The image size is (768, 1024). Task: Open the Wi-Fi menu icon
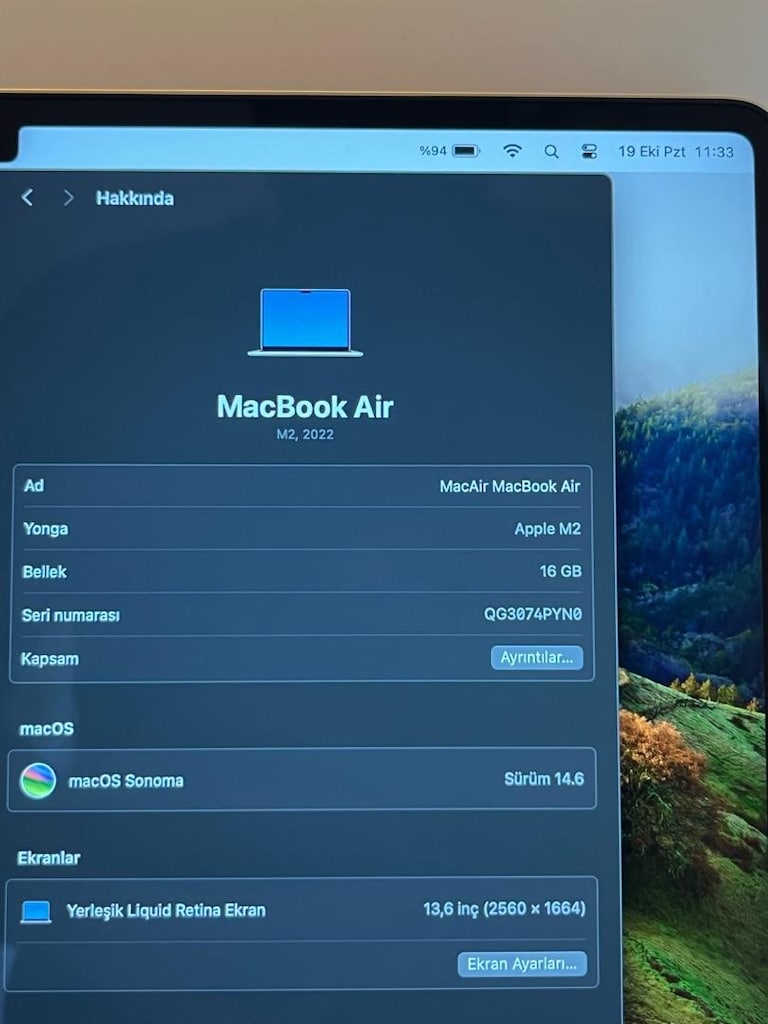pos(513,151)
